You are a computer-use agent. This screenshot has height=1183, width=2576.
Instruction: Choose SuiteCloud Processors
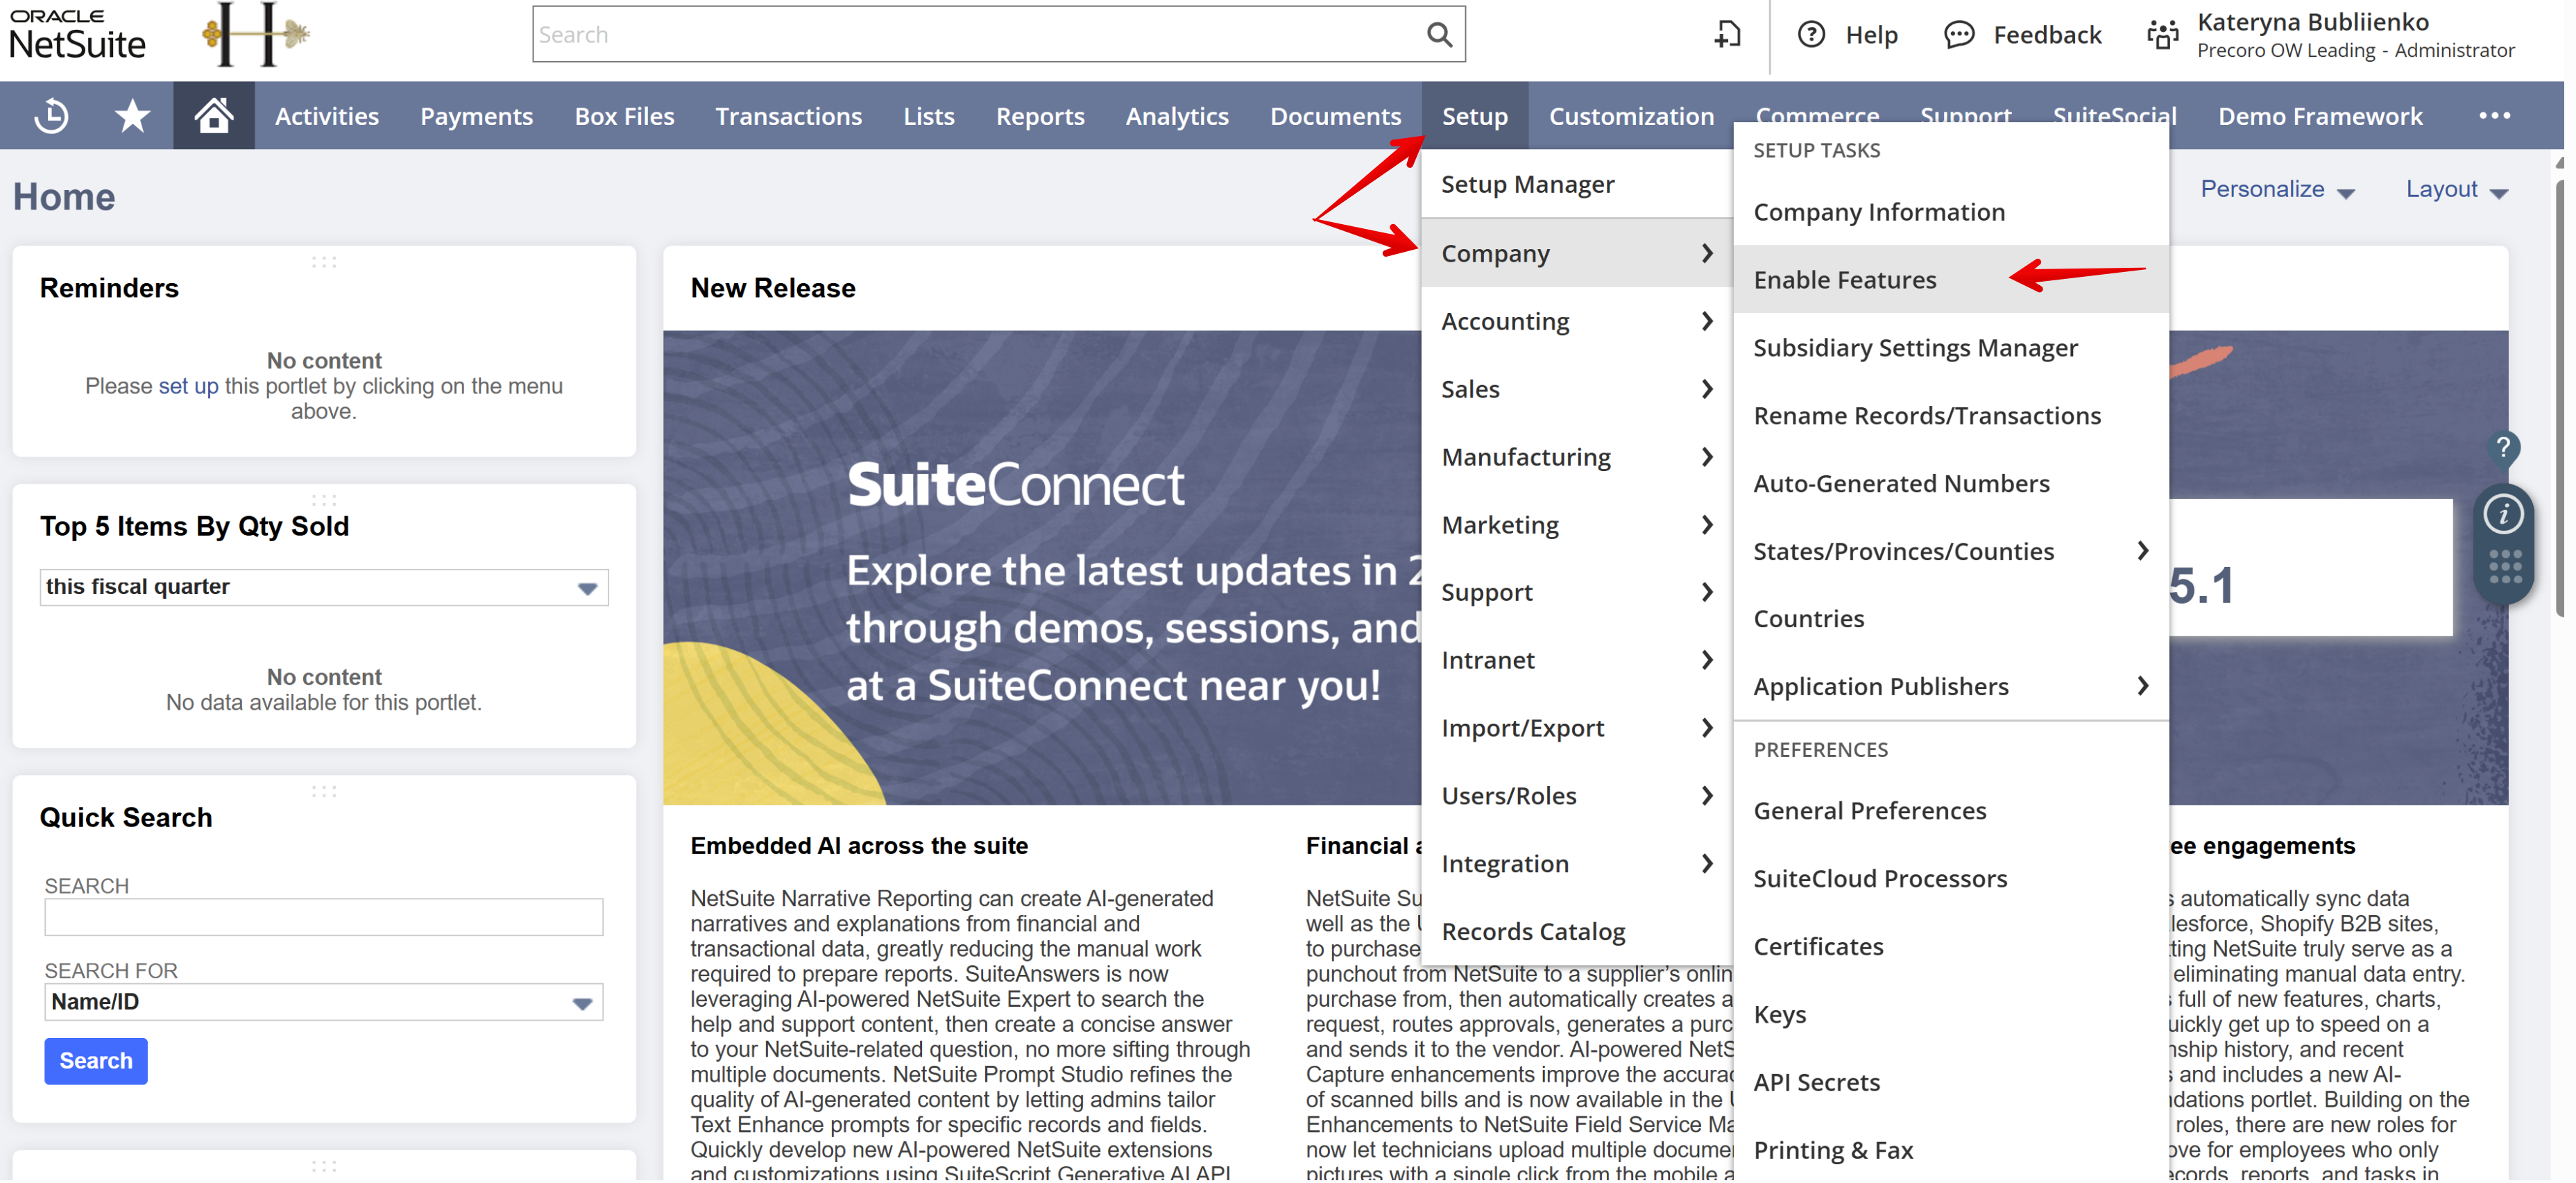[x=1950, y=879]
